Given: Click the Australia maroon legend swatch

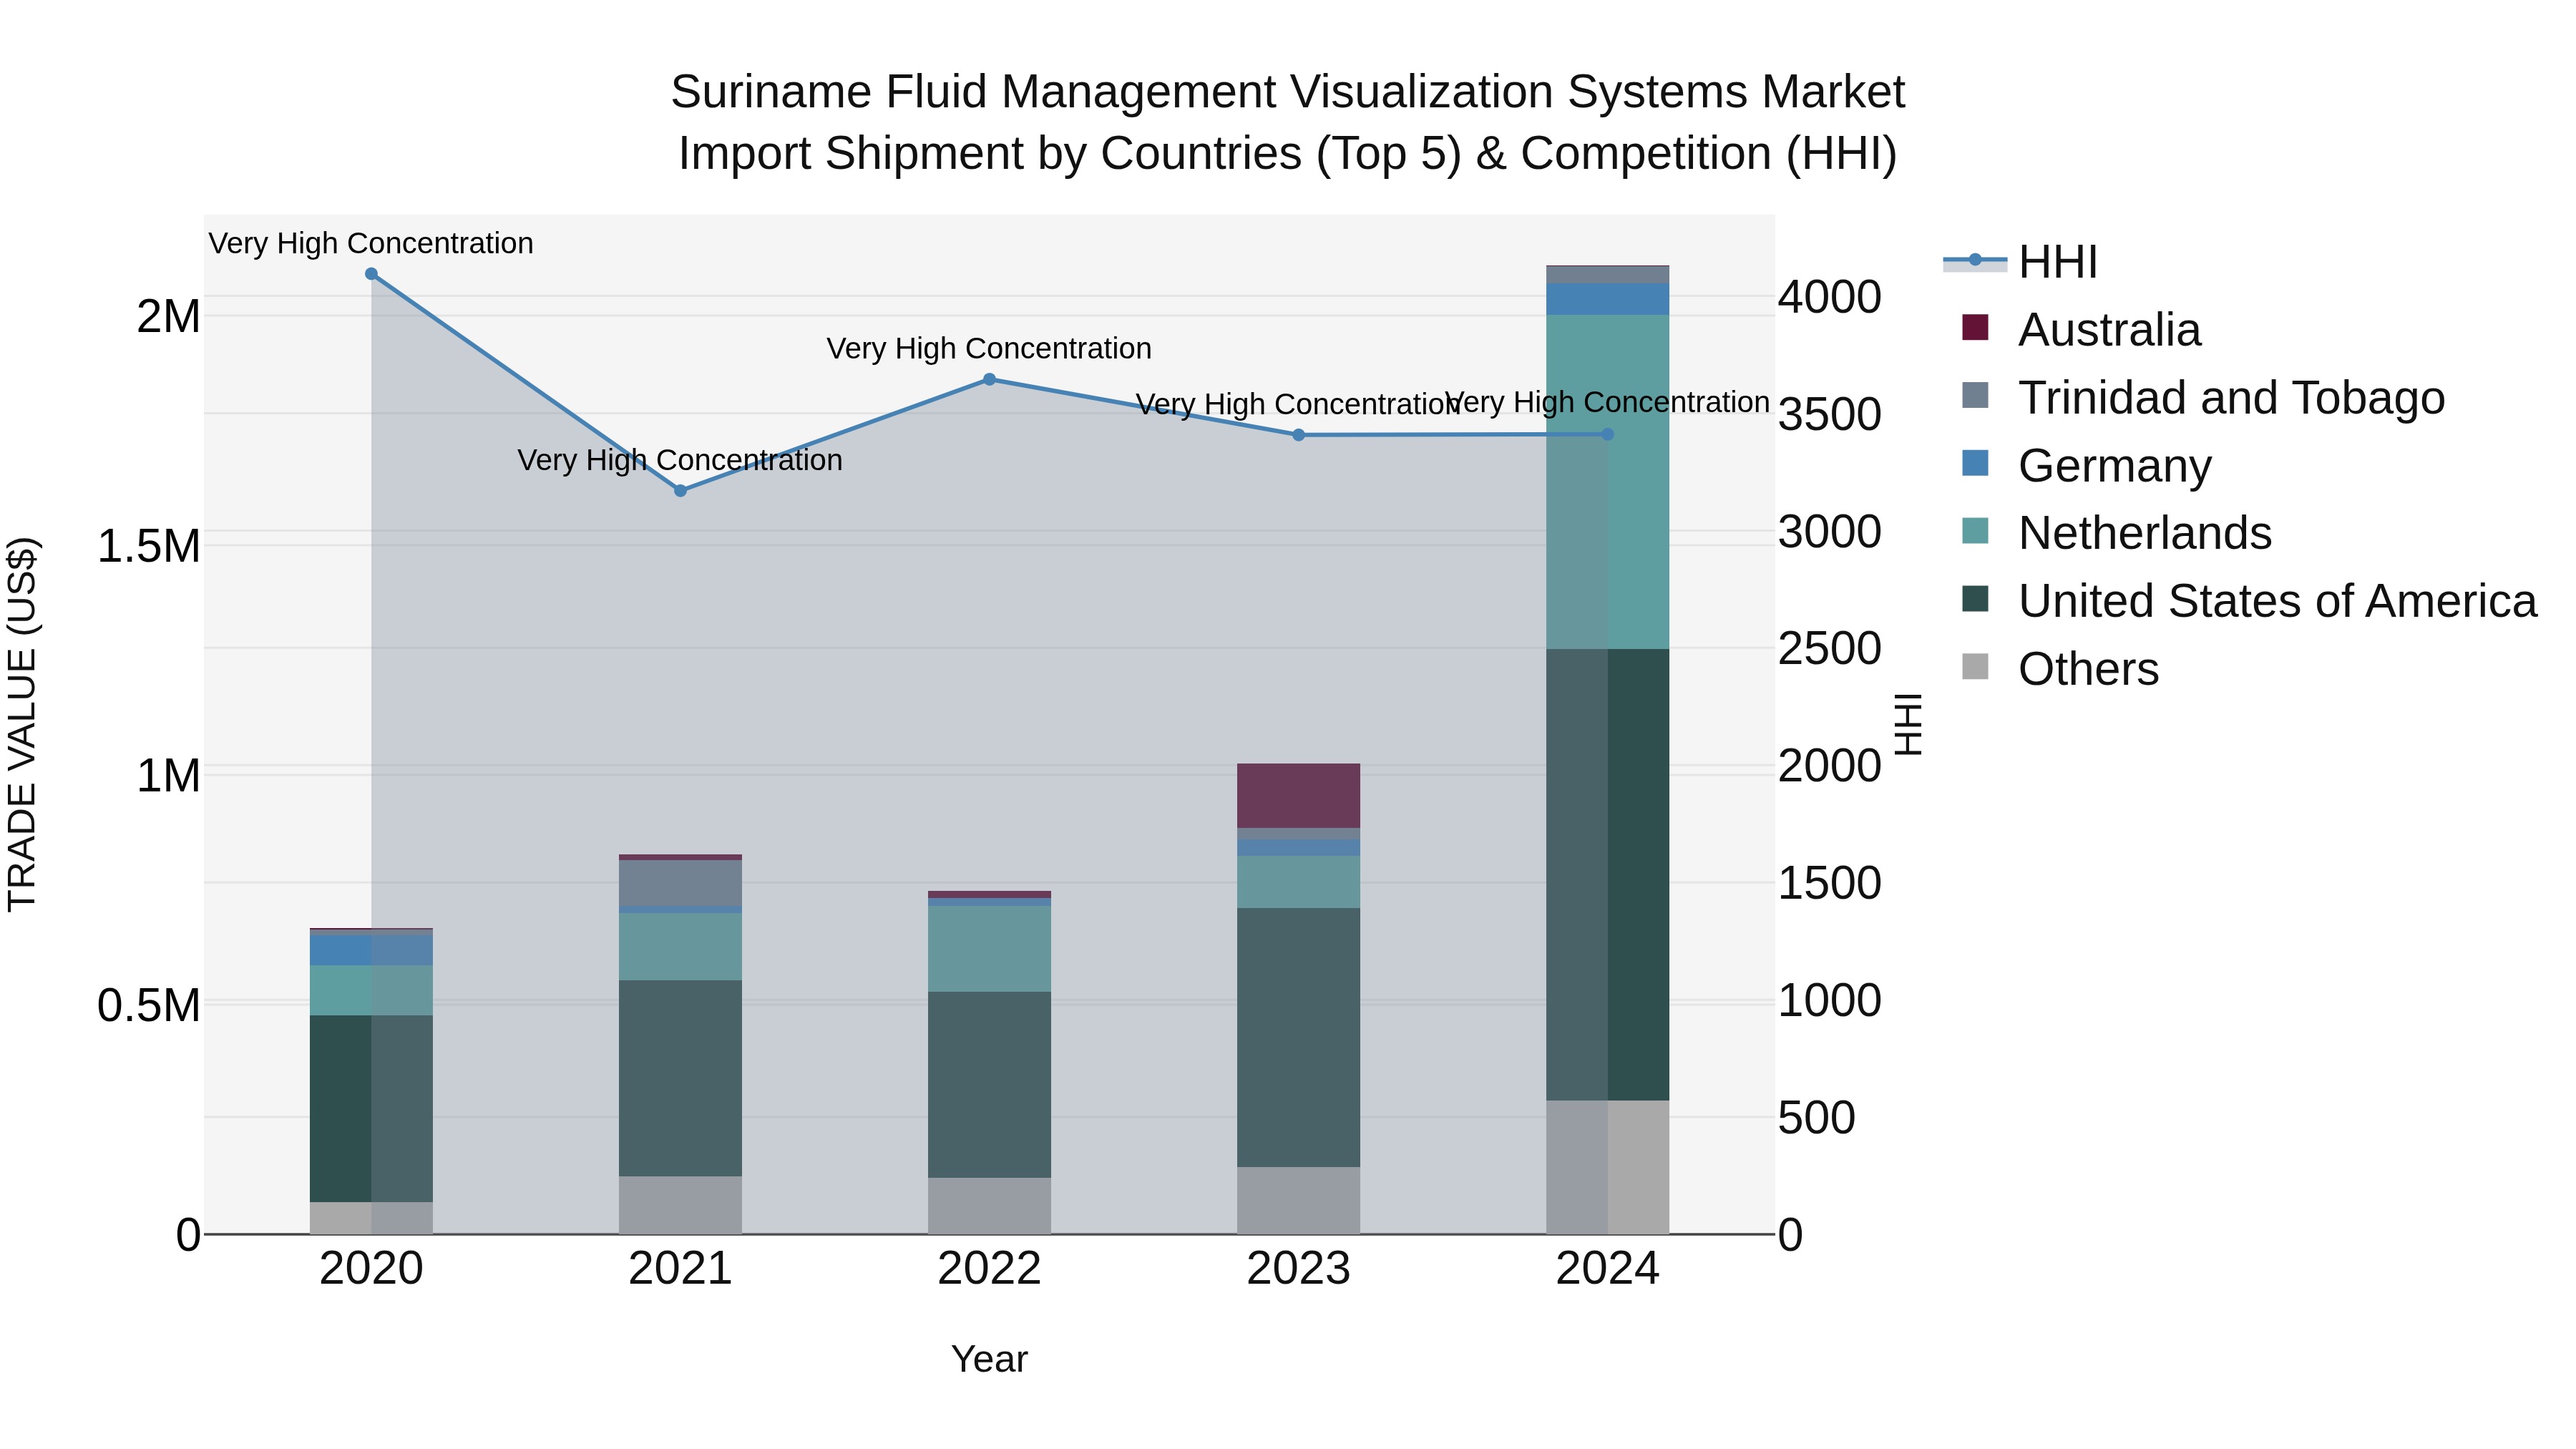Looking at the screenshot, I should pos(1975,327).
